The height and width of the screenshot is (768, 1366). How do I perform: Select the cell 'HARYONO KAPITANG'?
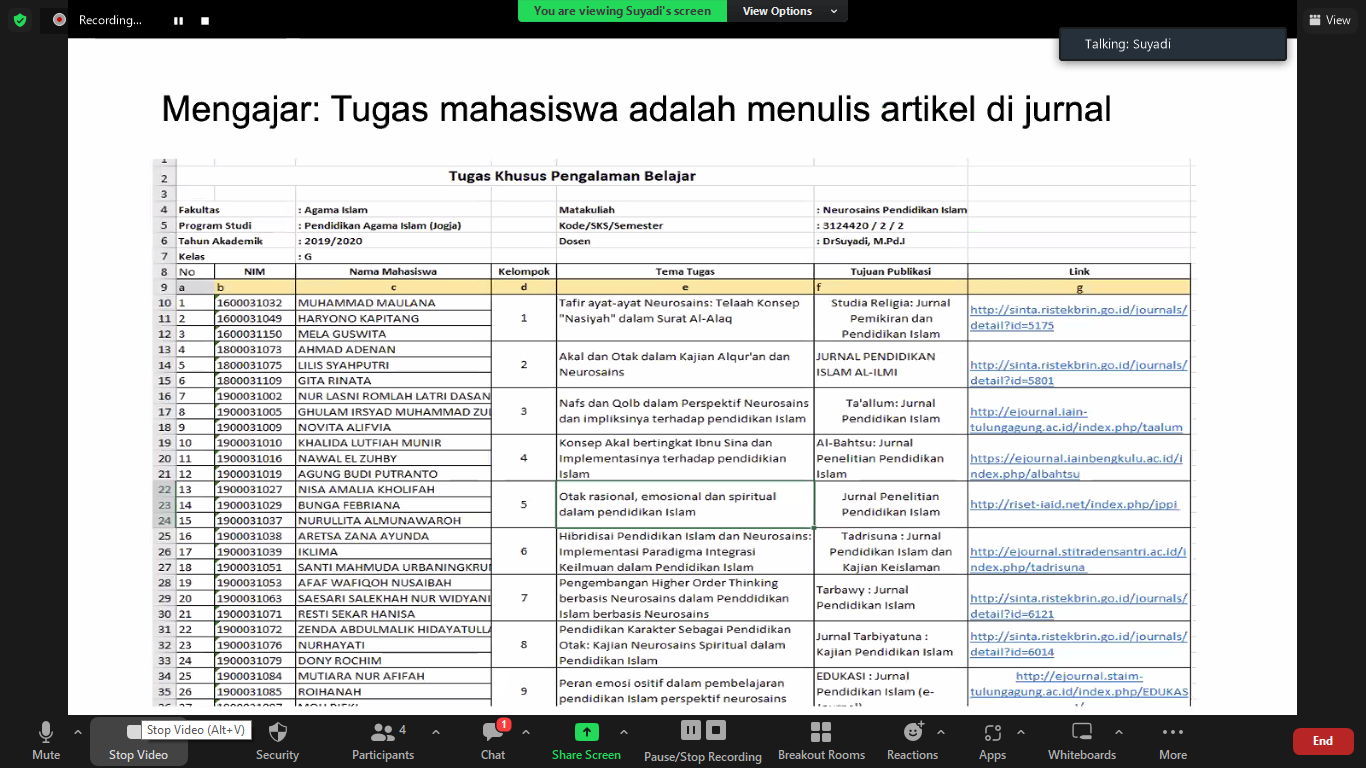[x=393, y=318]
